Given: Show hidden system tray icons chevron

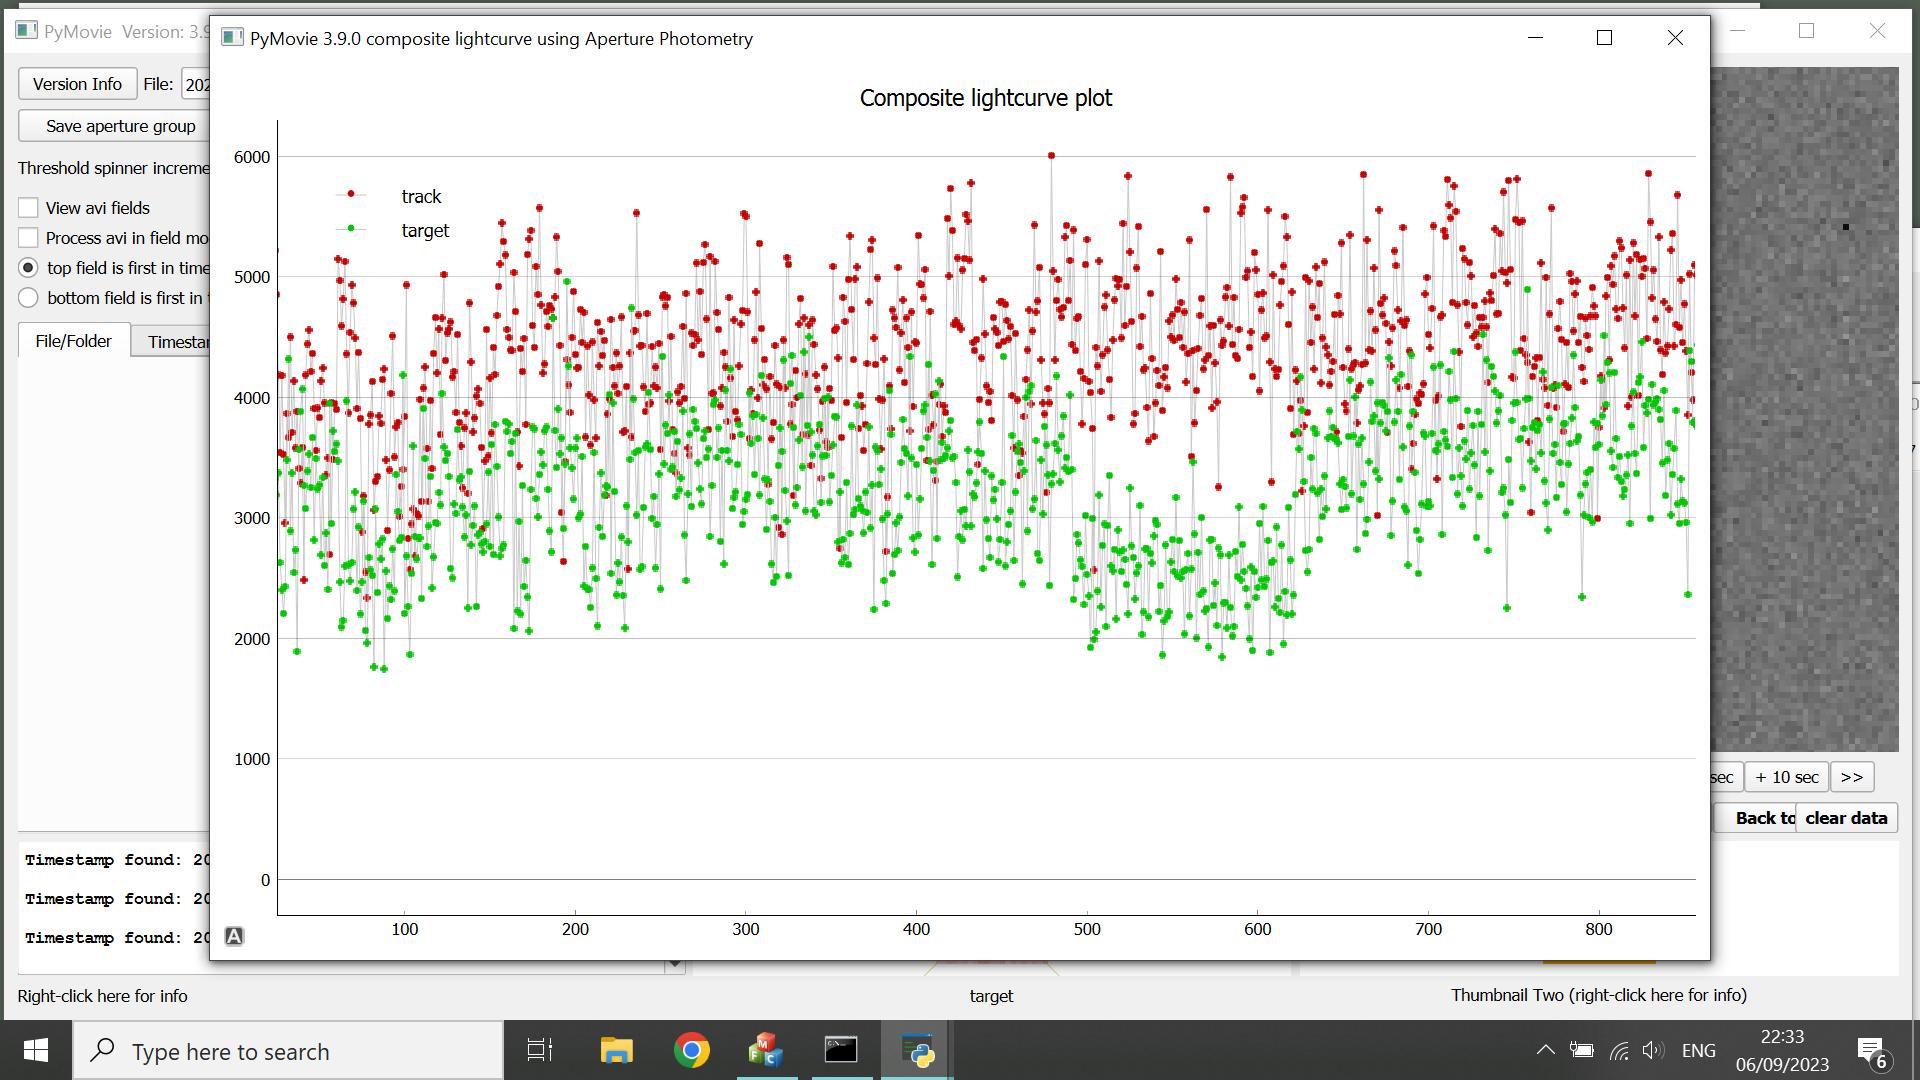Looking at the screenshot, I should pyautogui.click(x=1545, y=1051).
